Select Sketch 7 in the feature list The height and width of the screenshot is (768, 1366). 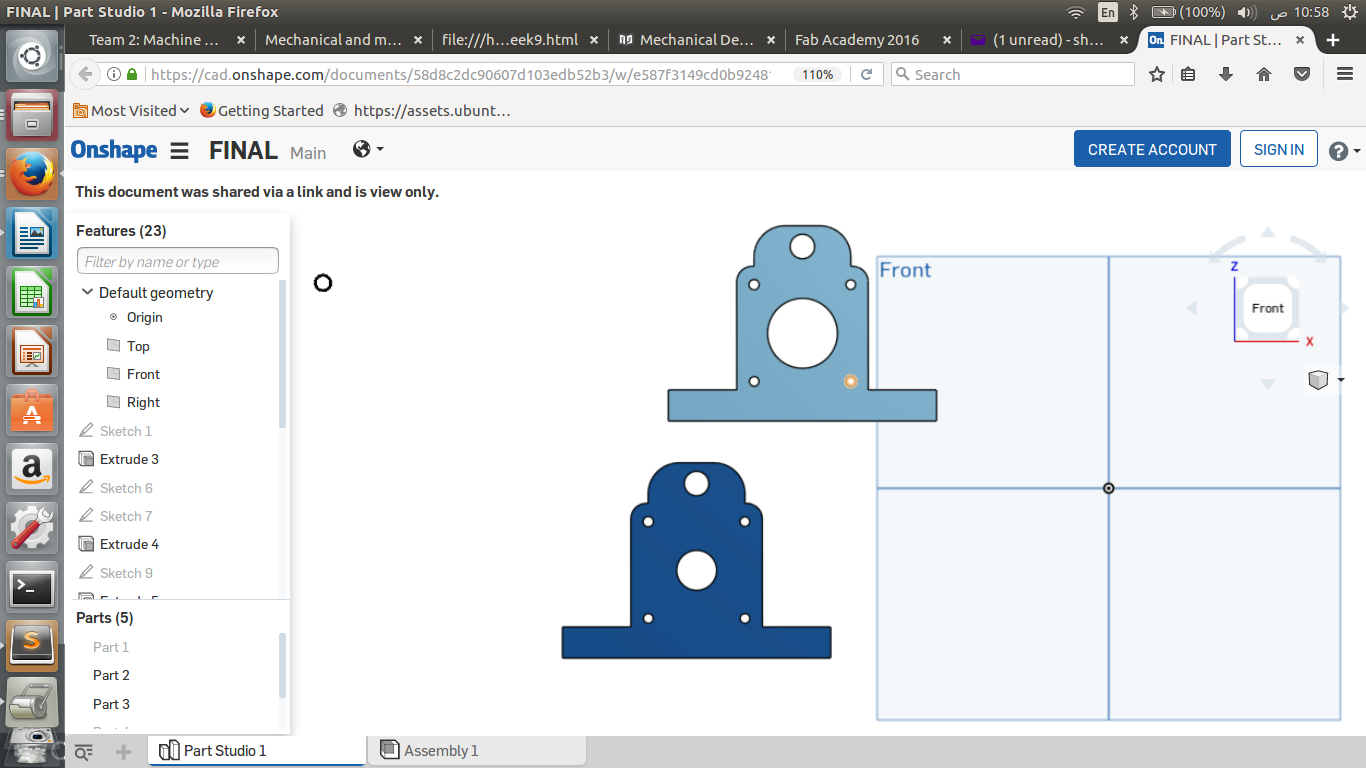[126, 516]
